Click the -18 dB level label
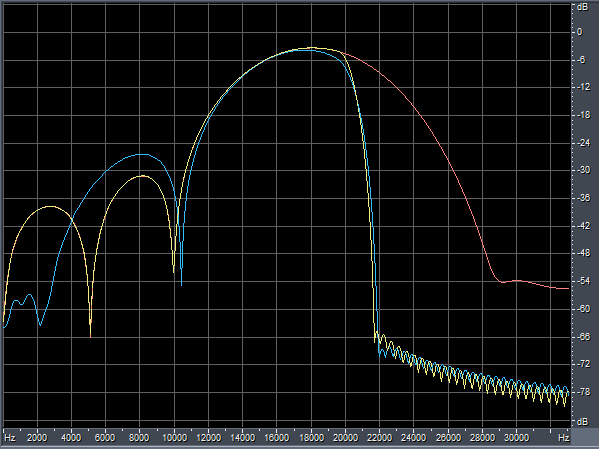The width and height of the screenshot is (599, 449). tap(583, 115)
